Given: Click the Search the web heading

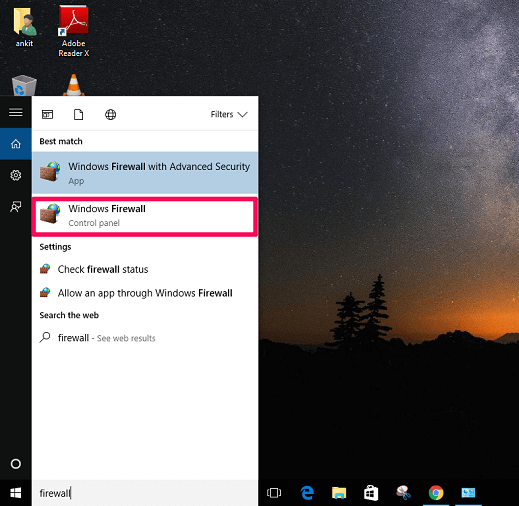Looking at the screenshot, I should click(69, 315).
